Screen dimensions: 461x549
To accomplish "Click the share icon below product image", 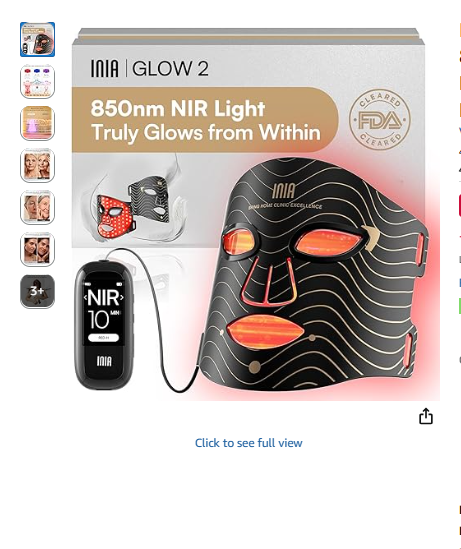I will pyautogui.click(x=426, y=416).
